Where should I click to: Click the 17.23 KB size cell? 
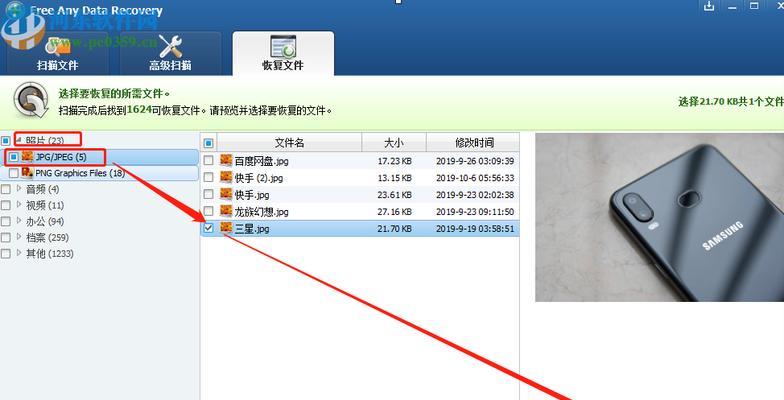pos(394,161)
